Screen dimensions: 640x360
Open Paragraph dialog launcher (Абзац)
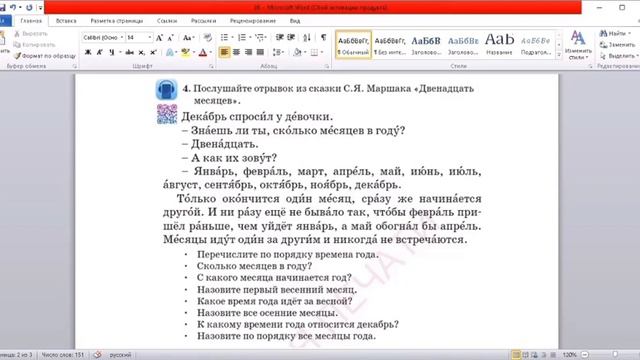pos(327,66)
